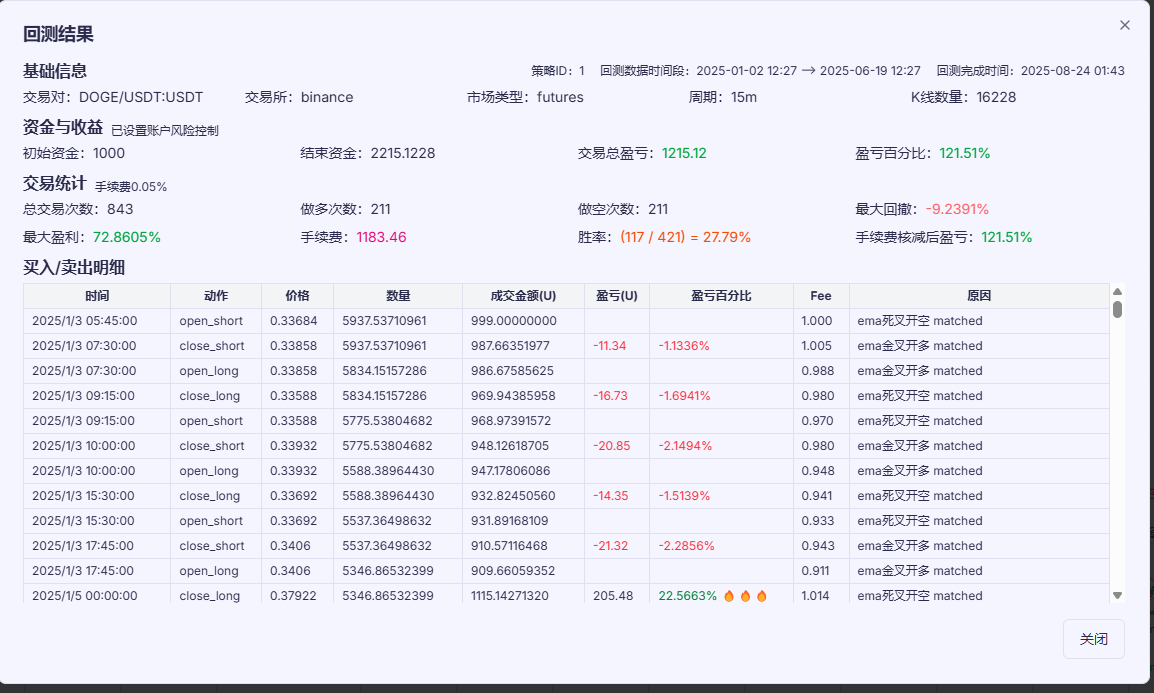Click the 动作 column header
The height and width of the screenshot is (693, 1154).
216,296
